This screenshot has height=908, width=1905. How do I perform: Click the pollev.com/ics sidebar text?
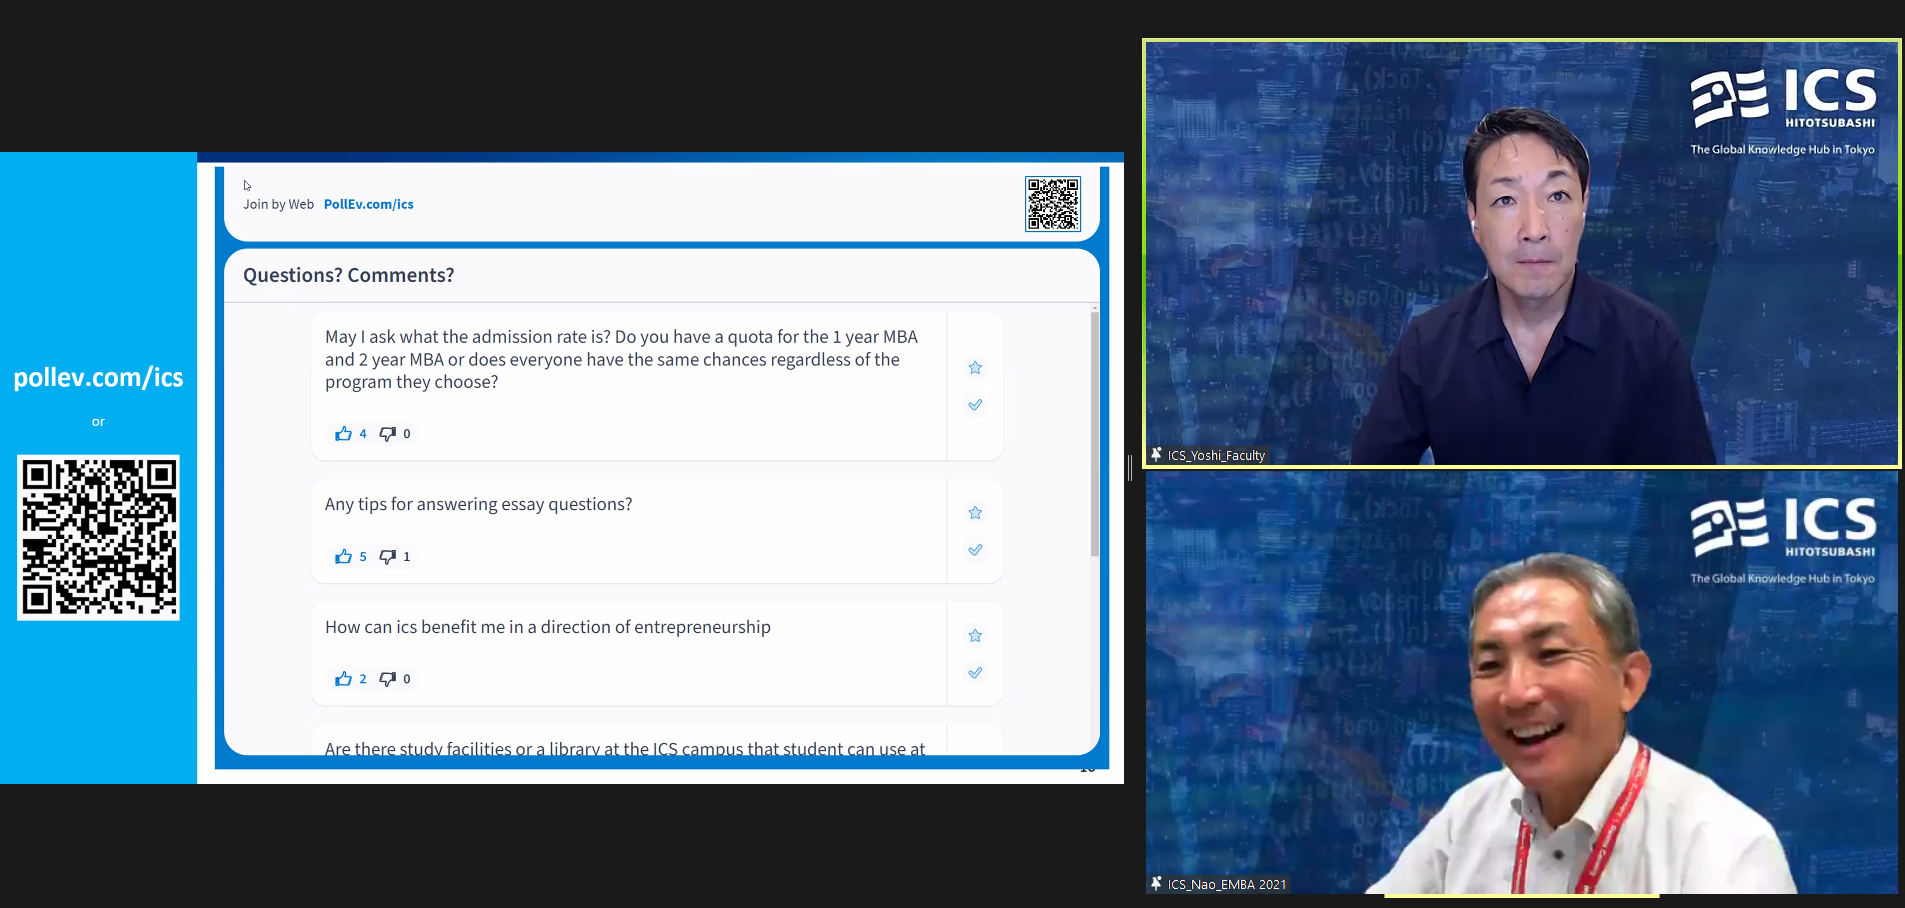[98, 378]
